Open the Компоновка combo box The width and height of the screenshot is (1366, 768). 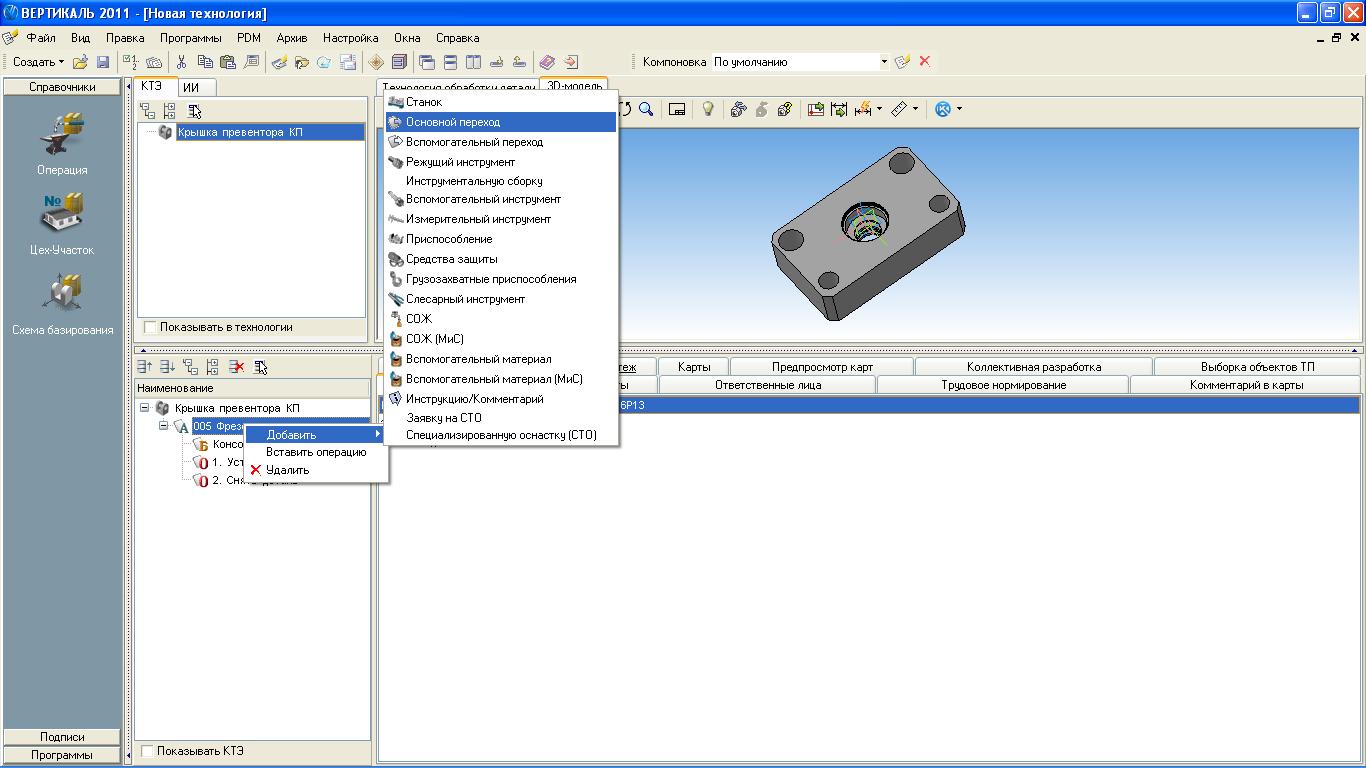click(x=801, y=62)
